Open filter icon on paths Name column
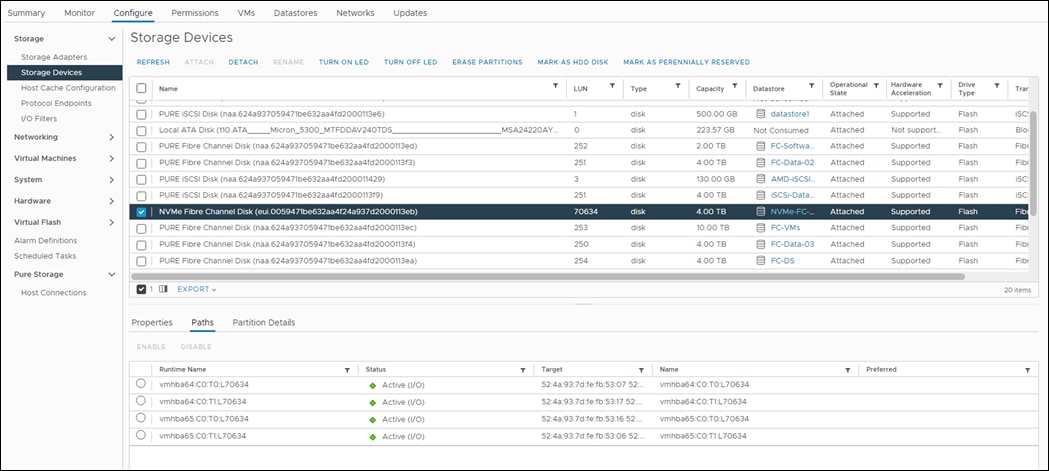The width and height of the screenshot is (1049, 471). 847,370
